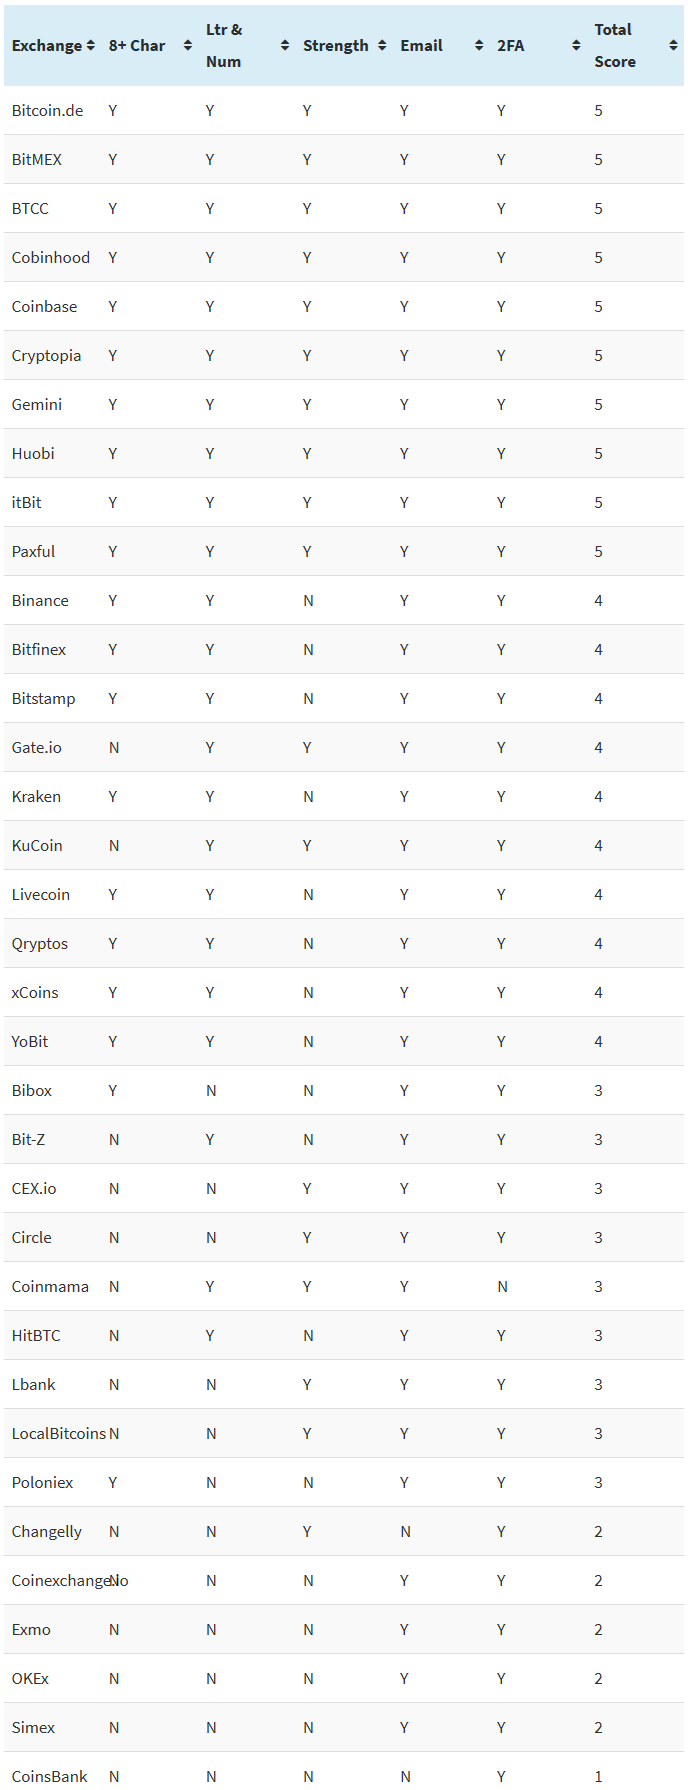The image size is (688, 1790).
Task: Click the Total Score sort arrows
Action: (x=673, y=46)
